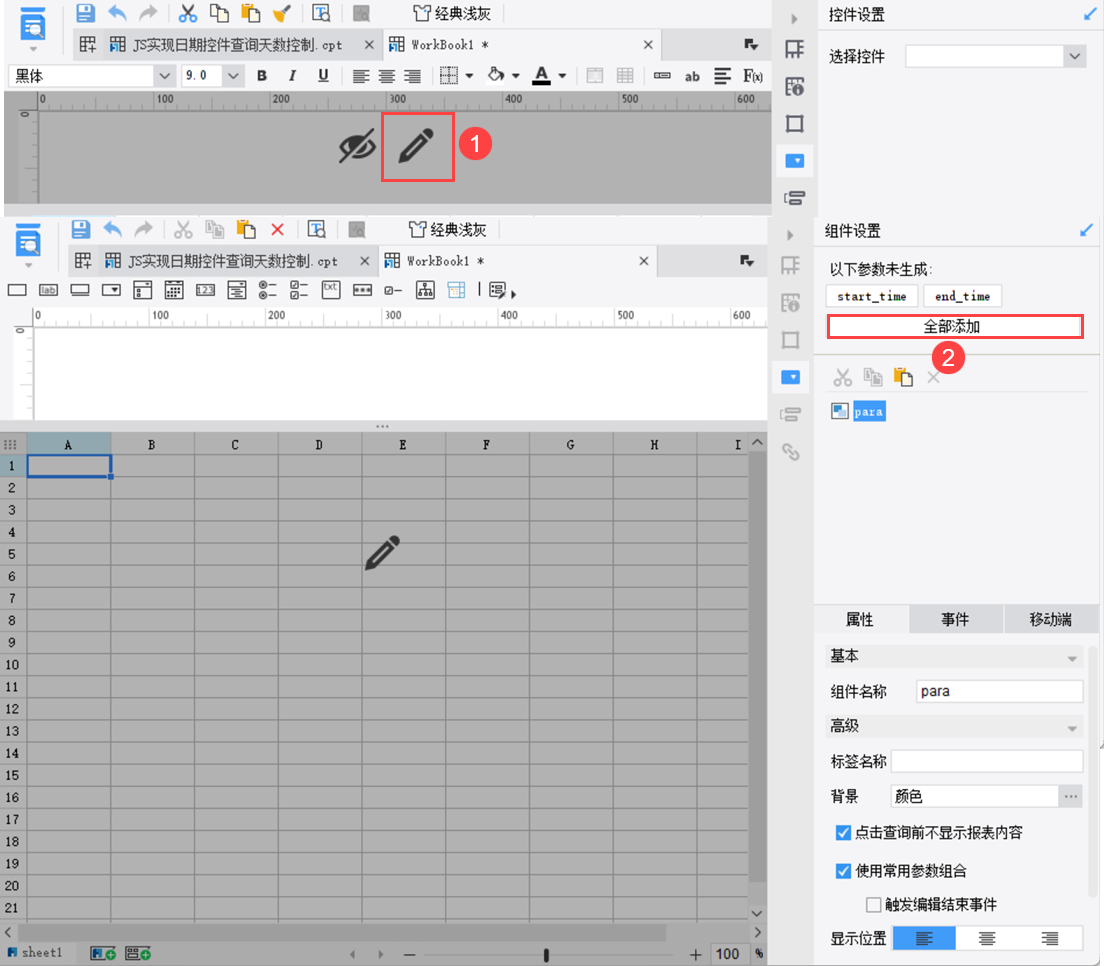Set 显示位置 to left alignment
The height and width of the screenshot is (966, 1104).
click(924, 939)
